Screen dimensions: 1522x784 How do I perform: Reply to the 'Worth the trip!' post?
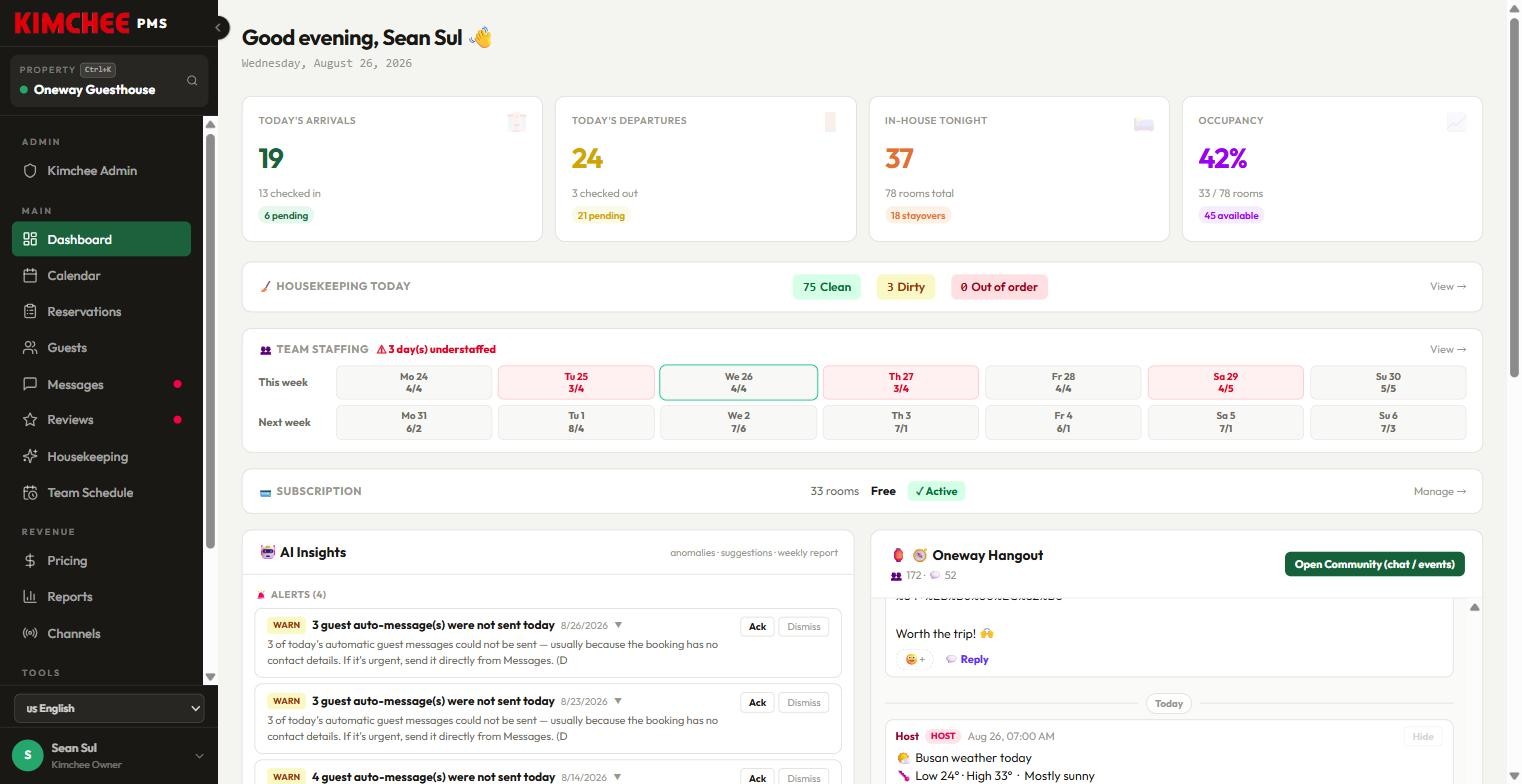pyautogui.click(x=967, y=659)
